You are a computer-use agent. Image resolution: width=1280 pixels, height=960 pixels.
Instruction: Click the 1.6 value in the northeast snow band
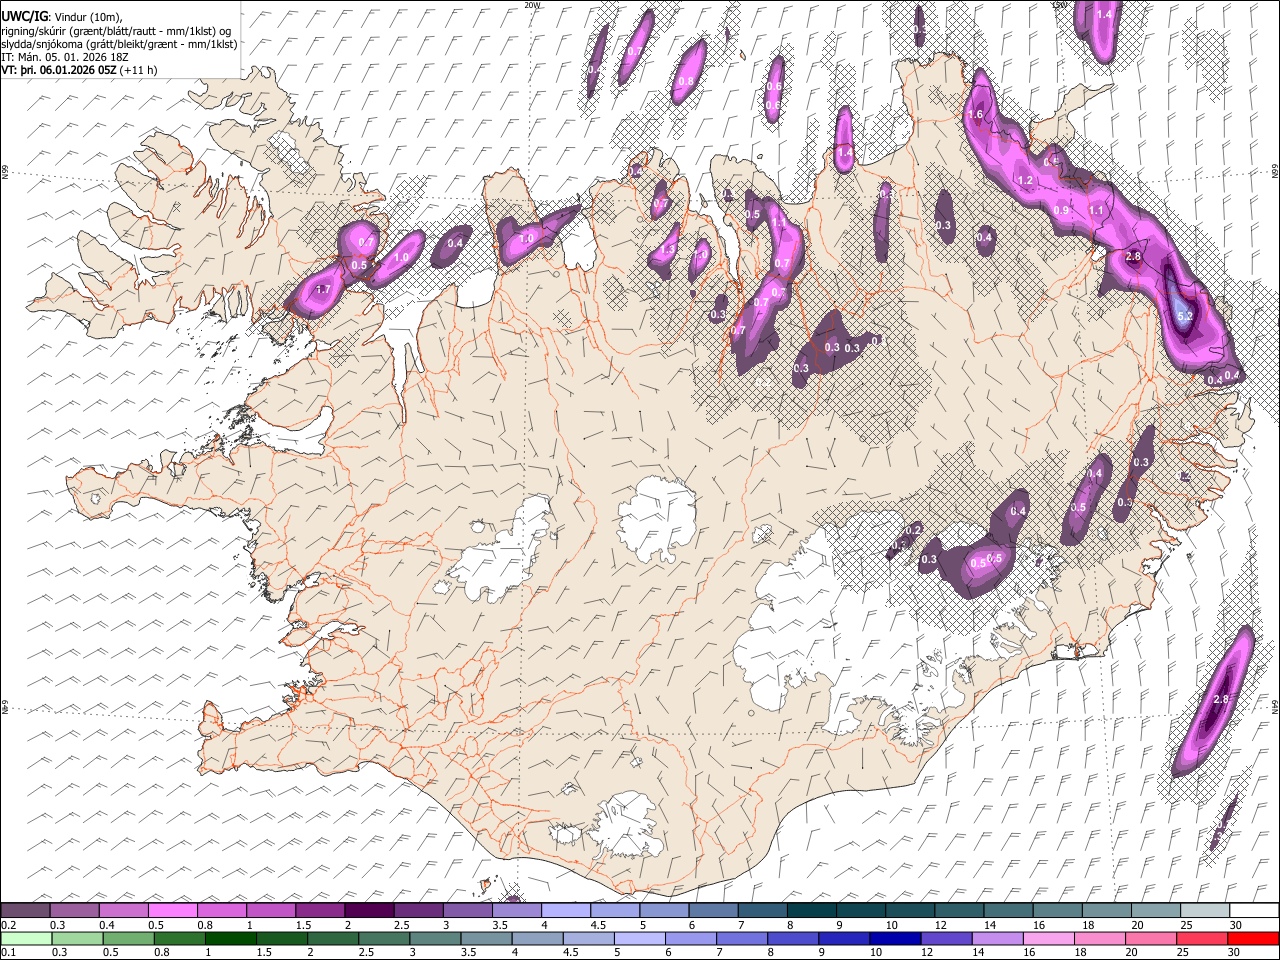pyautogui.click(x=977, y=115)
